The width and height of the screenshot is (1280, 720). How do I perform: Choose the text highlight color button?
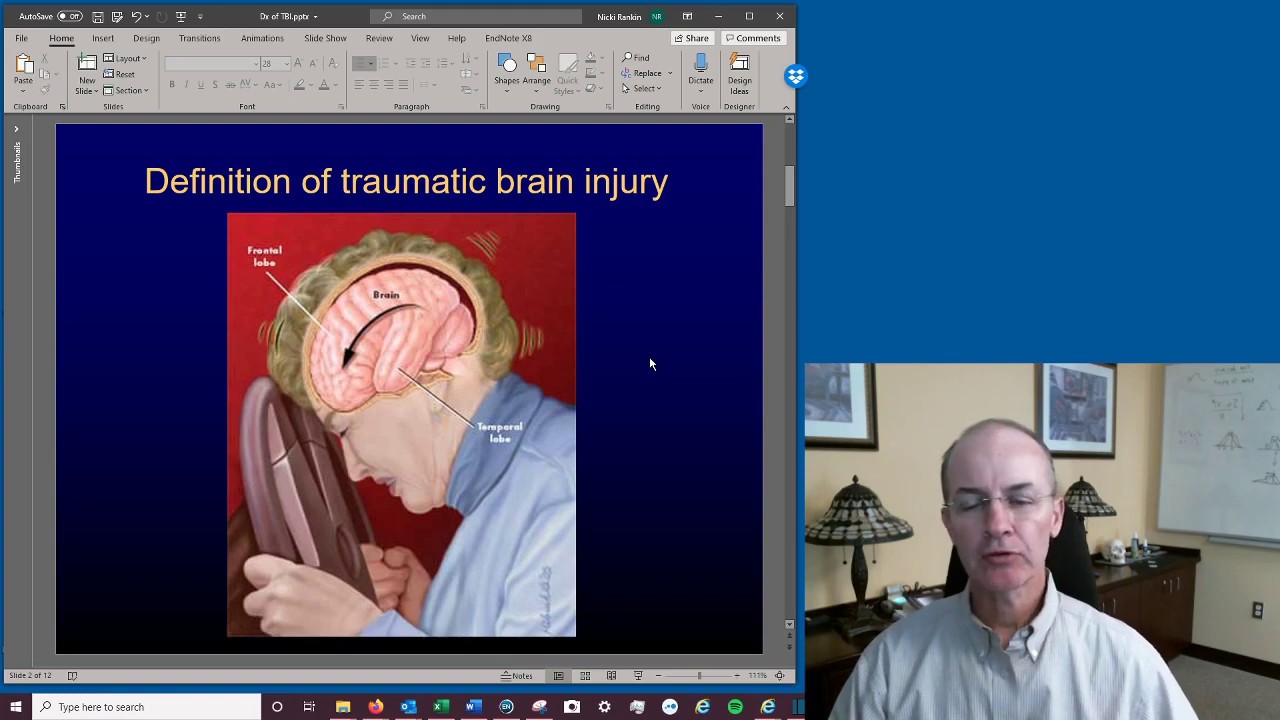tap(299, 85)
